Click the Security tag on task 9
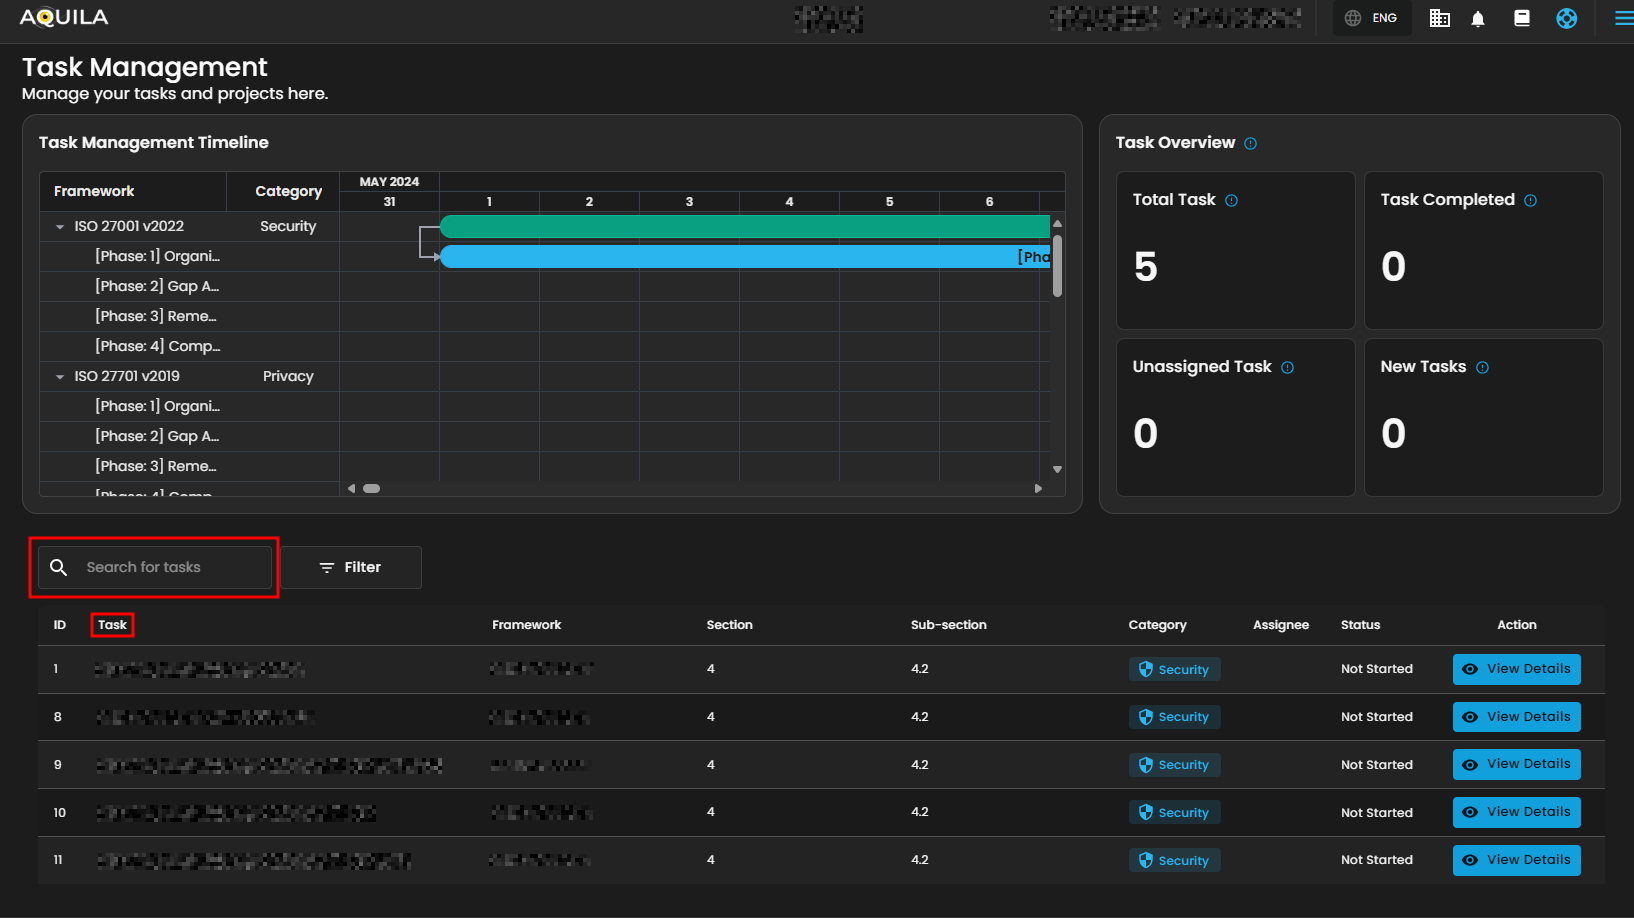This screenshot has height=918, width=1634. pos(1174,765)
